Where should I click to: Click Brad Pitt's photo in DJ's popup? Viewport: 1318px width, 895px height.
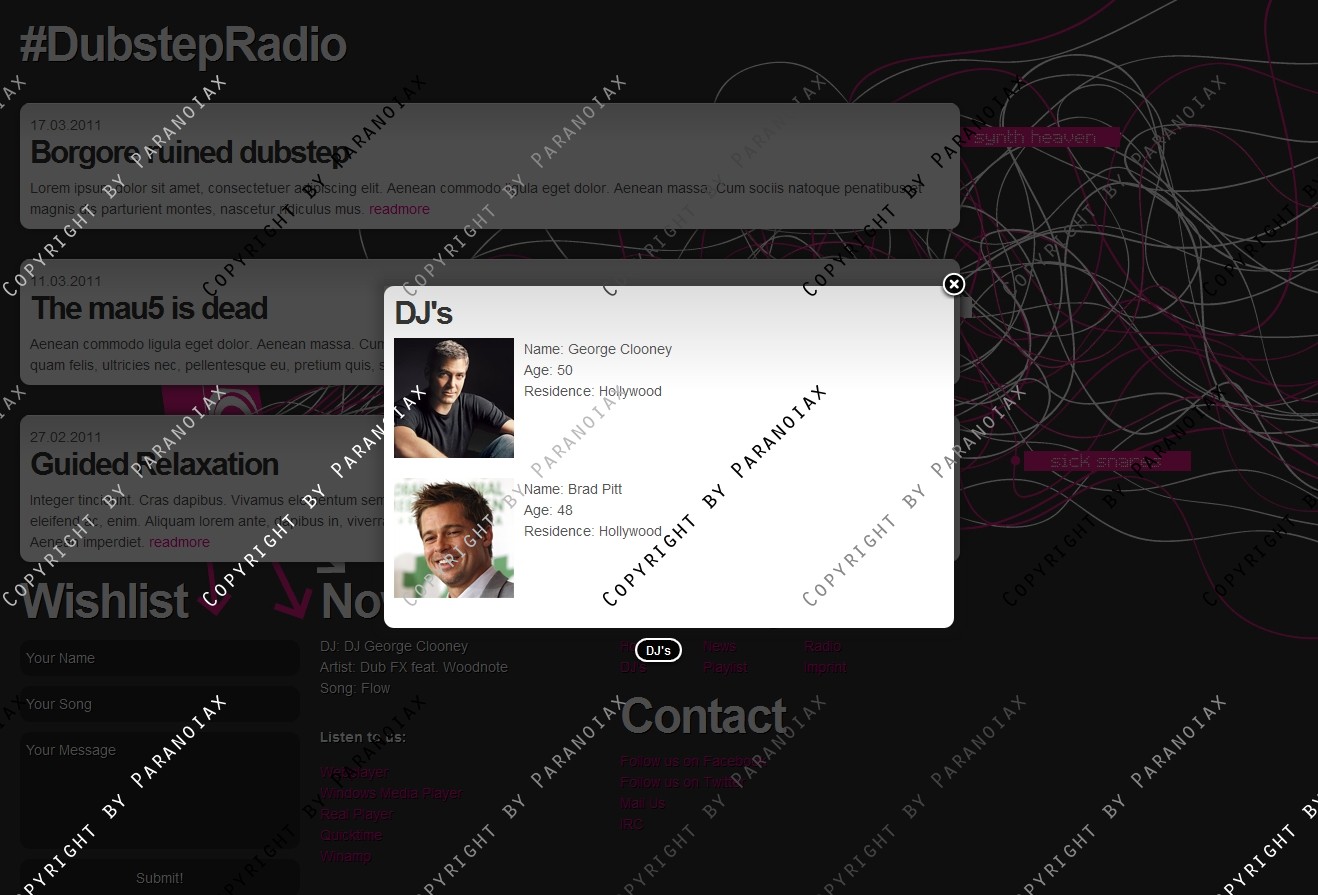point(454,538)
